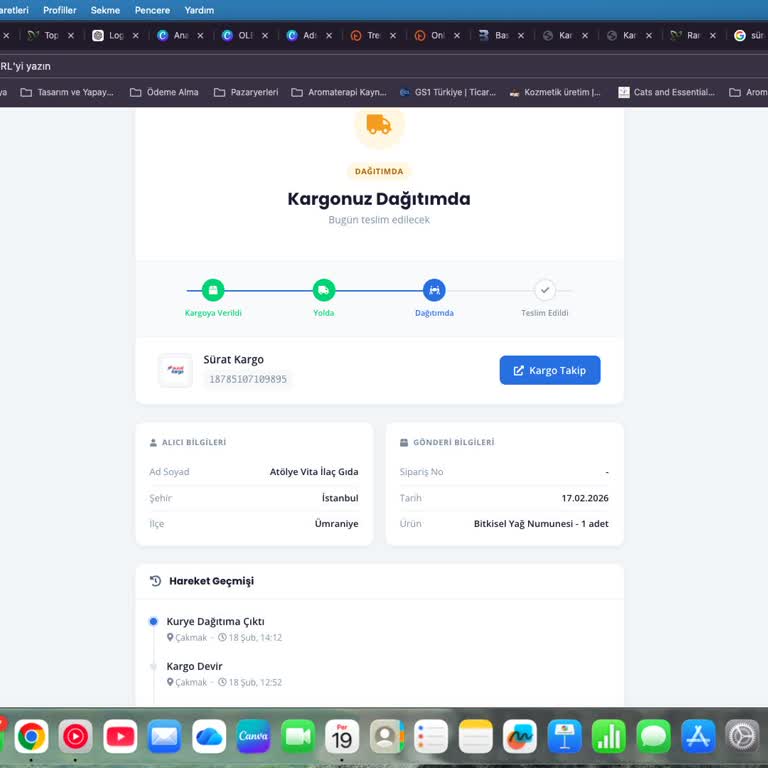This screenshot has height=768, width=768.
Task: Open Calendar showing 19 in Dock
Action: (x=342, y=736)
